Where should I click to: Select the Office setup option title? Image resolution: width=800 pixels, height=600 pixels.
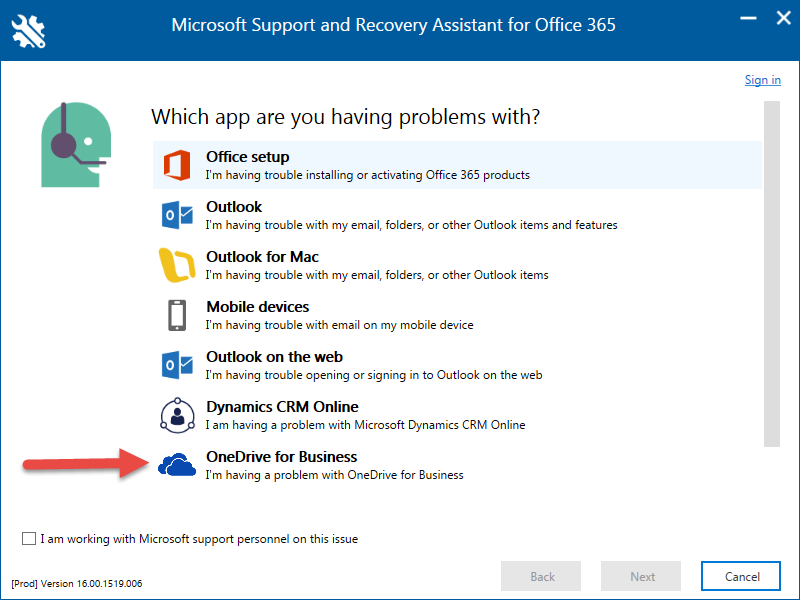point(247,157)
